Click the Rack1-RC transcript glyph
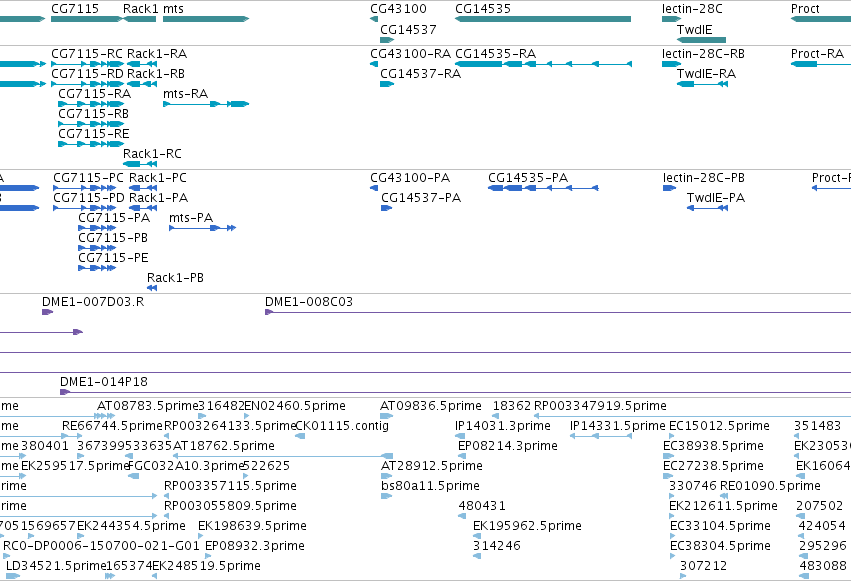The width and height of the screenshot is (851, 581). pyautogui.click(x=140, y=164)
